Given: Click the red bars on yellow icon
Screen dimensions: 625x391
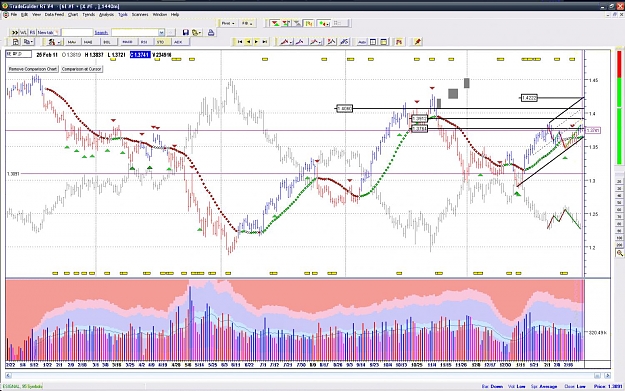Looking at the screenshot, I should 399,42.
